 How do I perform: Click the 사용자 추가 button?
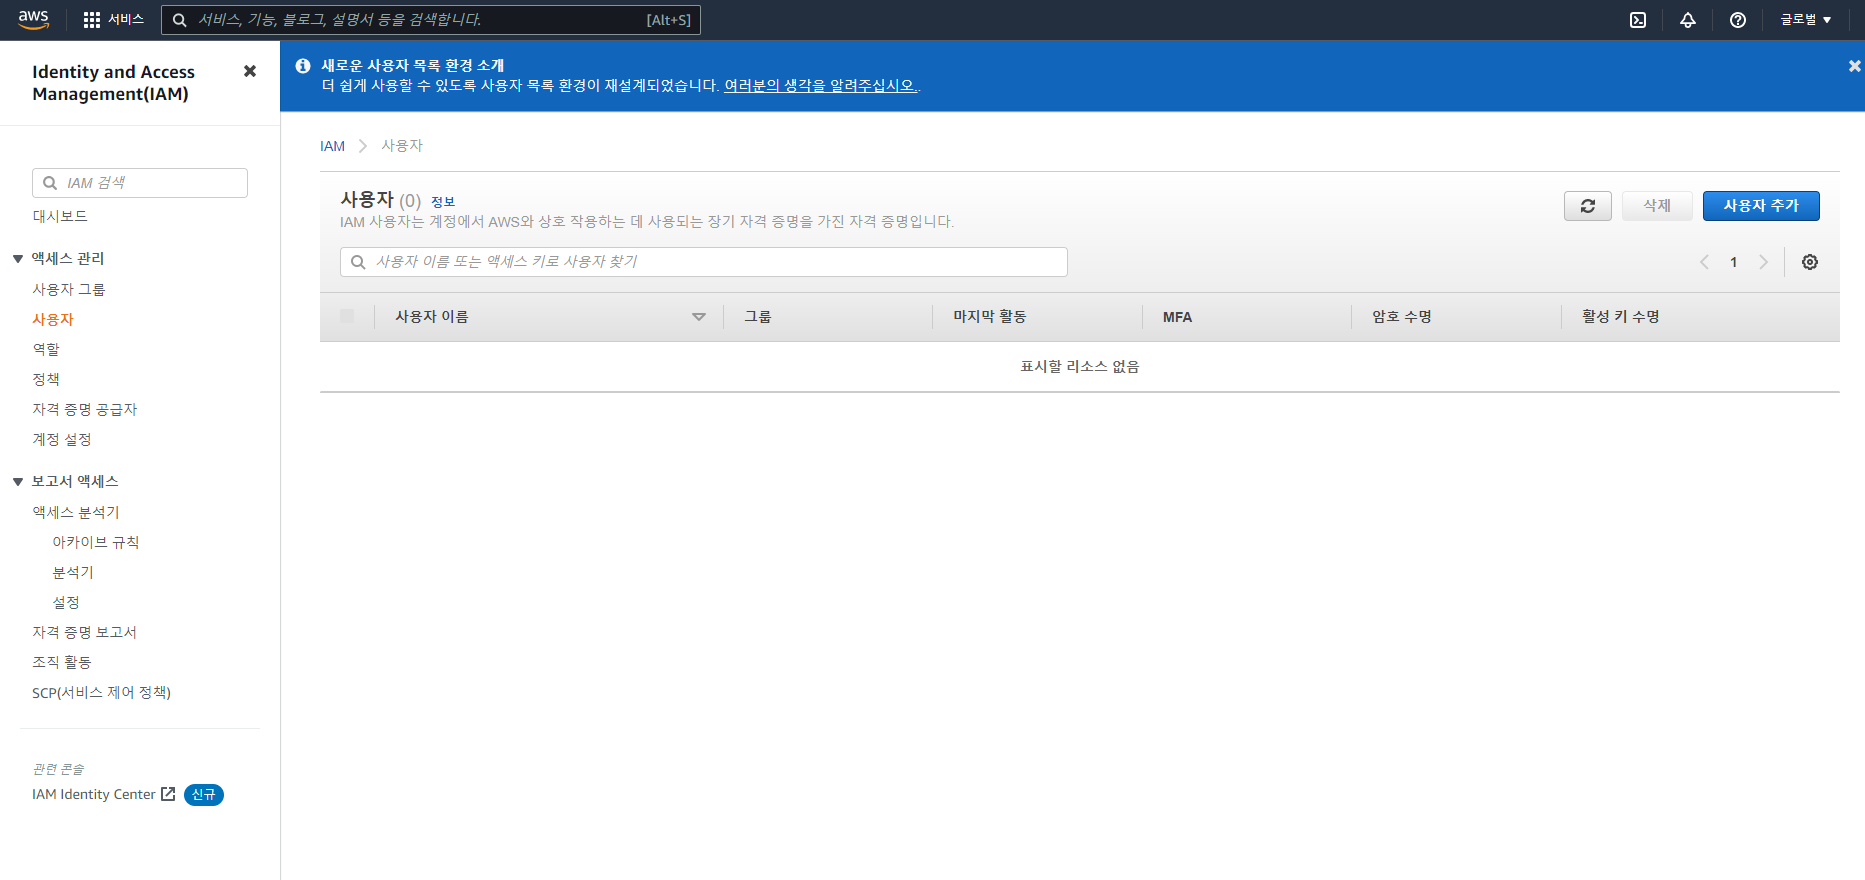coord(1761,206)
